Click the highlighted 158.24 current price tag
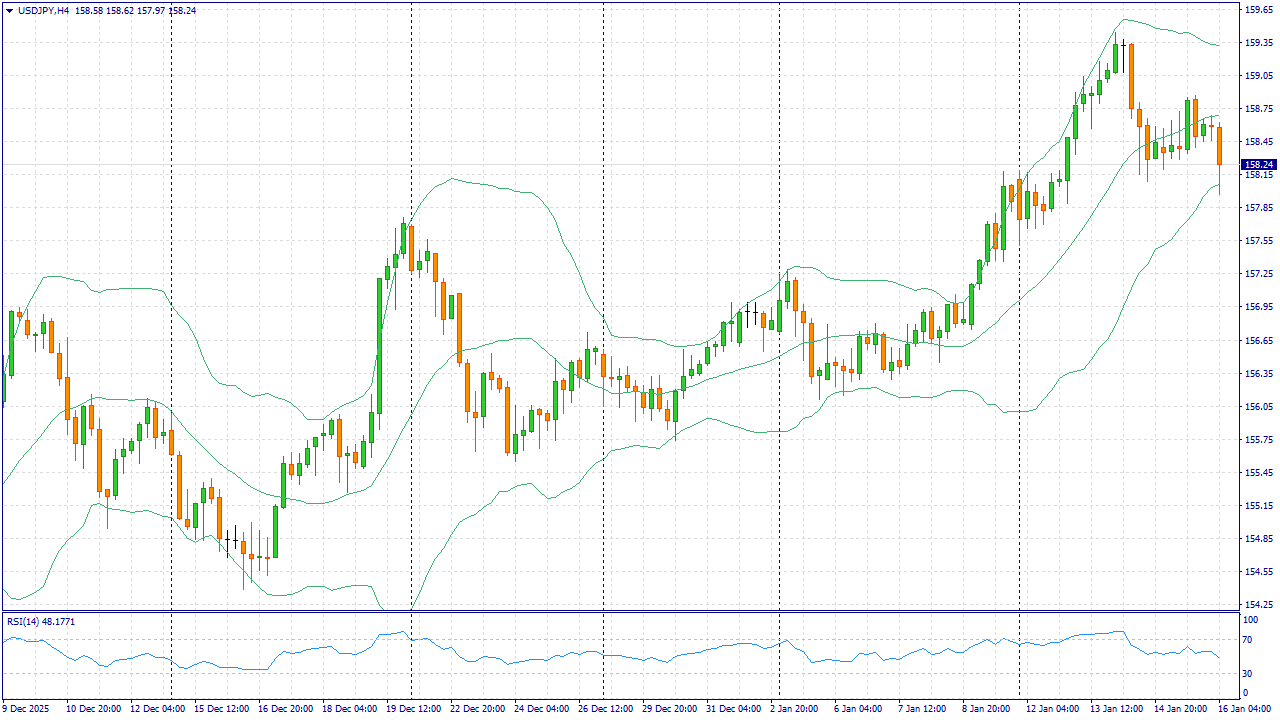 1258,164
